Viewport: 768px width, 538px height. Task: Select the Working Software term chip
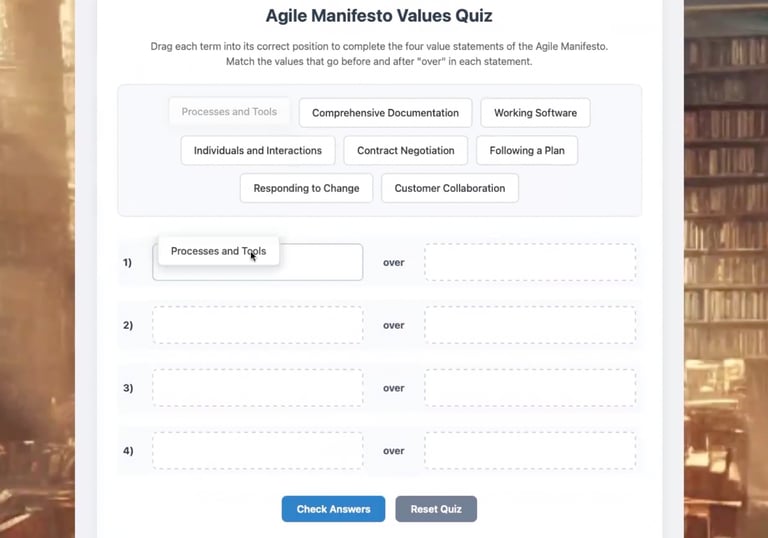[535, 113]
